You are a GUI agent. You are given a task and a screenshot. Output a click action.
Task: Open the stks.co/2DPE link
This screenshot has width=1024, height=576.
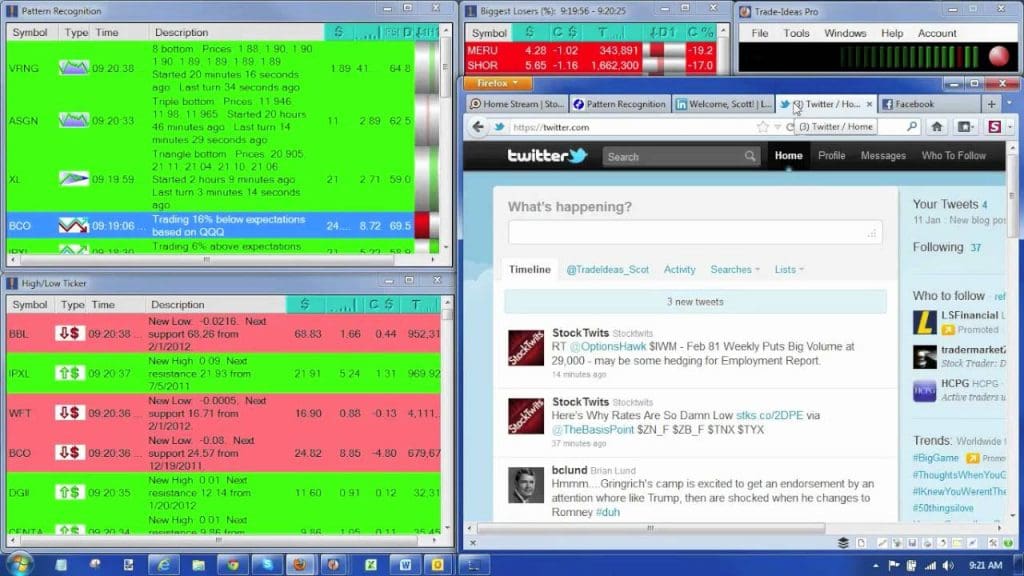coord(769,415)
